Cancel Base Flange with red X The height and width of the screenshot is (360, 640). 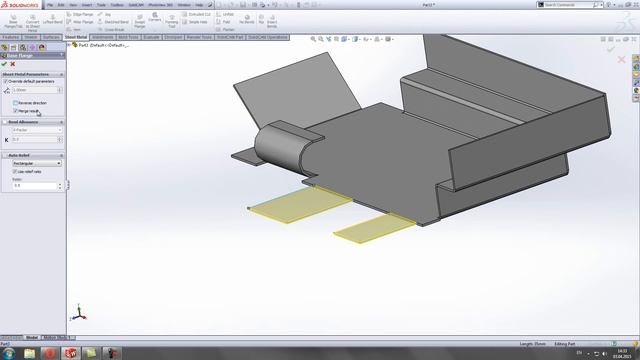(x=13, y=64)
